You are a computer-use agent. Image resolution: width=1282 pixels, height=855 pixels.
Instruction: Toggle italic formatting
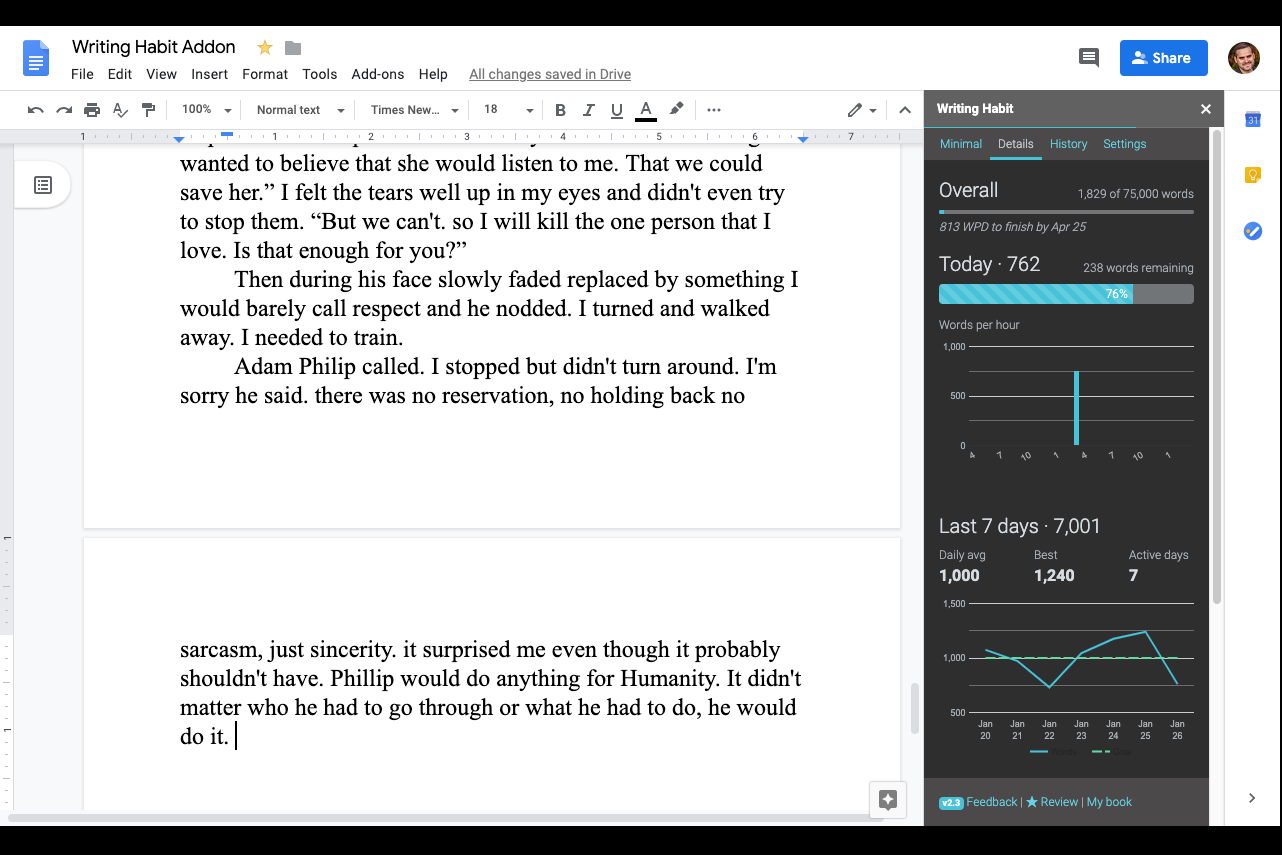pos(589,110)
